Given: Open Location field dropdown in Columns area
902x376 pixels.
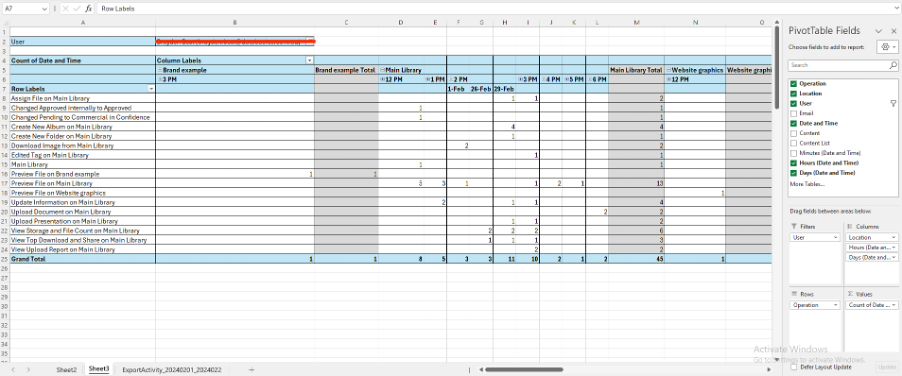Looking at the screenshot, I should point(893,237).
